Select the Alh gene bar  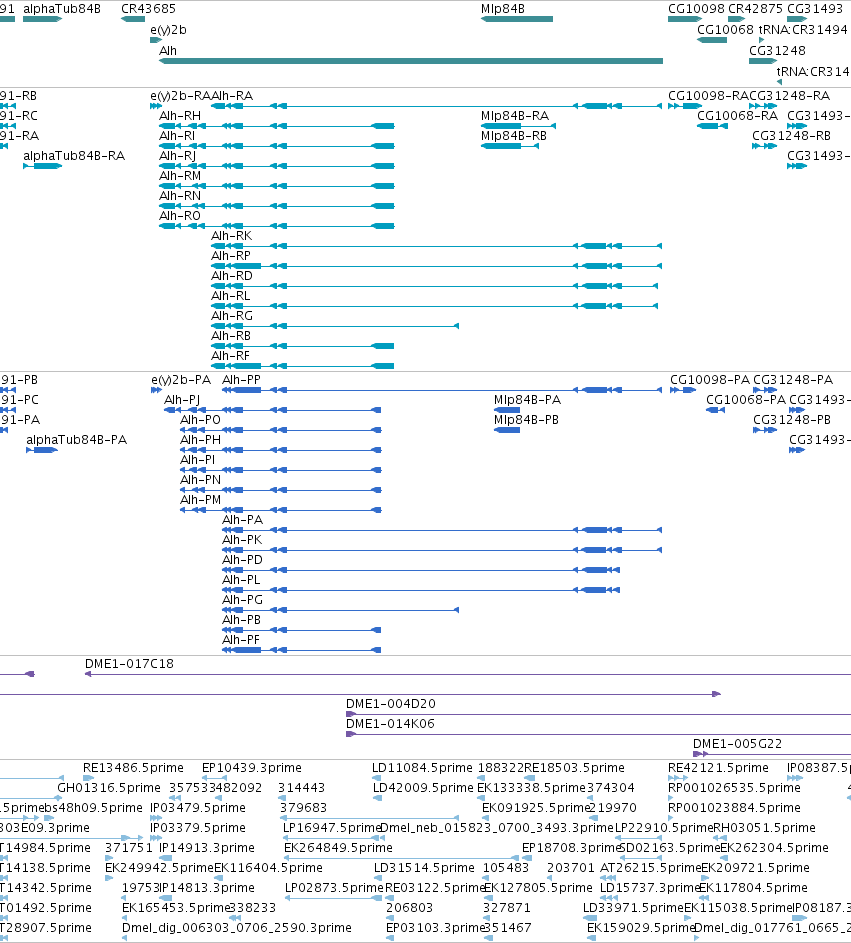pyautogui.click(x=411, y=61)
